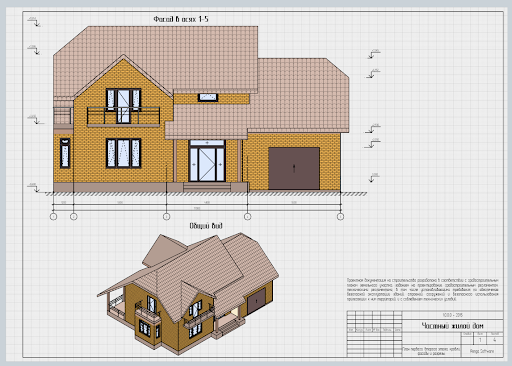Screen dimensions: 512x366
Task: Click the 3D isometric house view
Action: 188,293
